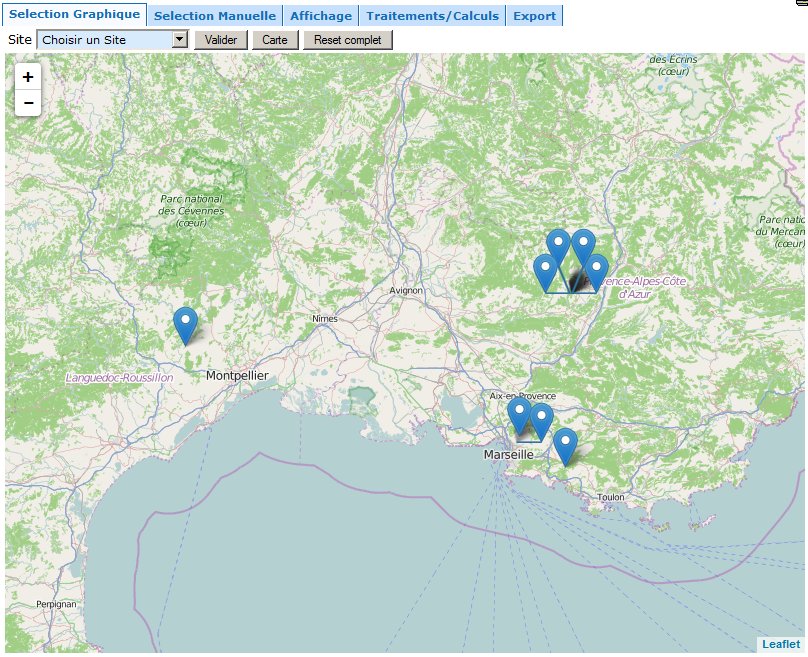Screen dimensions: 808x657
Task: Select the Selection Graphique tab
Action: tap(75, 15)
